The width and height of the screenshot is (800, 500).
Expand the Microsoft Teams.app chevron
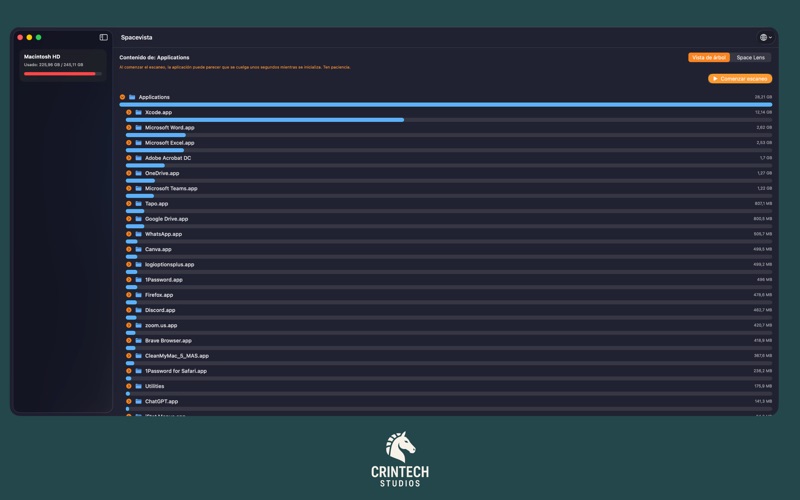click(129, 188)
